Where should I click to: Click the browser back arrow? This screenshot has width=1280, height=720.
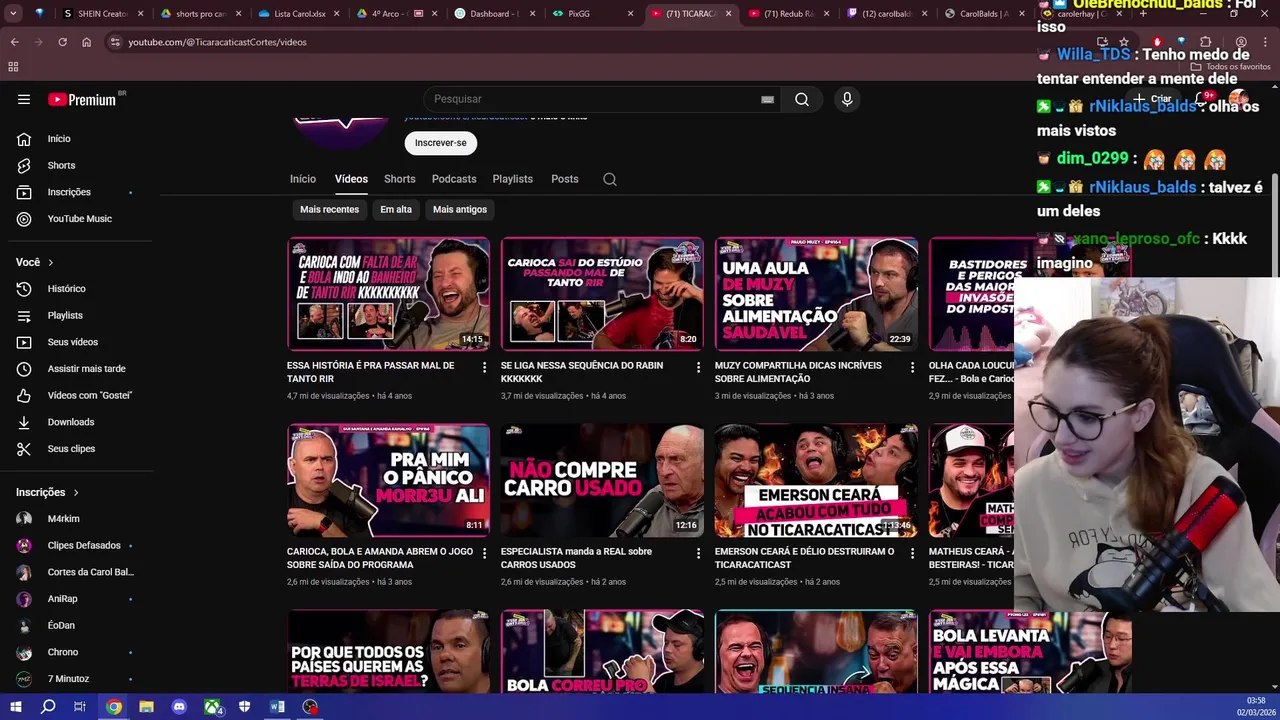point(14,42)
